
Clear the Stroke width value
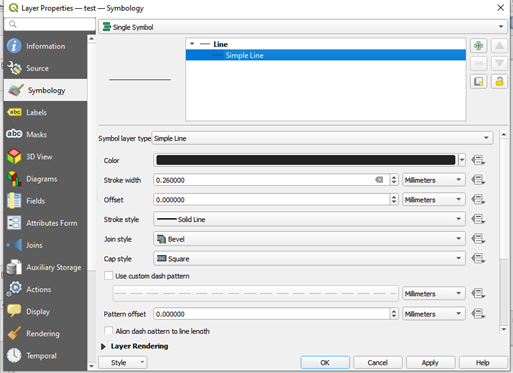379,180
